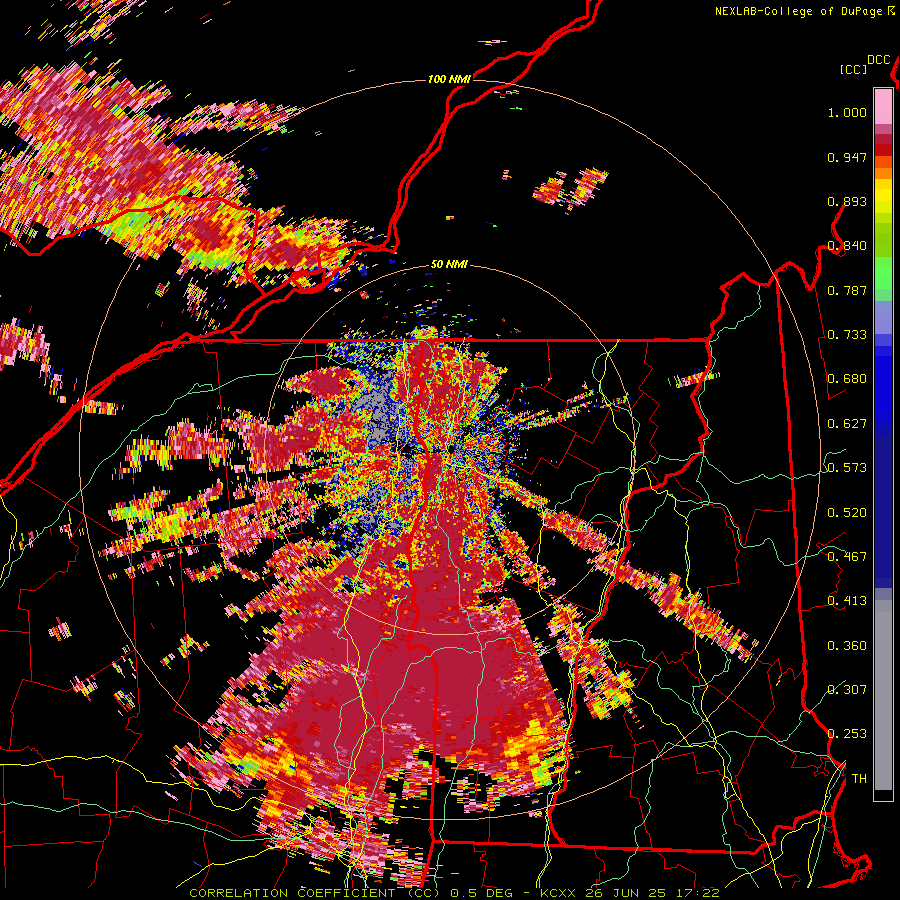Click the [CC] units label

pyautogui.click(x=853, y=69)
